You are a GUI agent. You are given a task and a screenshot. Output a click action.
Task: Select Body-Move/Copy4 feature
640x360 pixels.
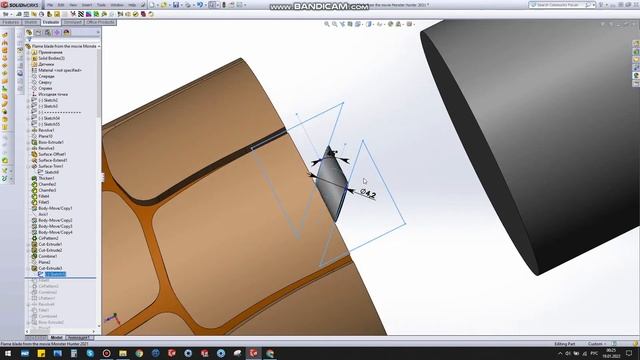pyautogui.click(x=56, y=232)
